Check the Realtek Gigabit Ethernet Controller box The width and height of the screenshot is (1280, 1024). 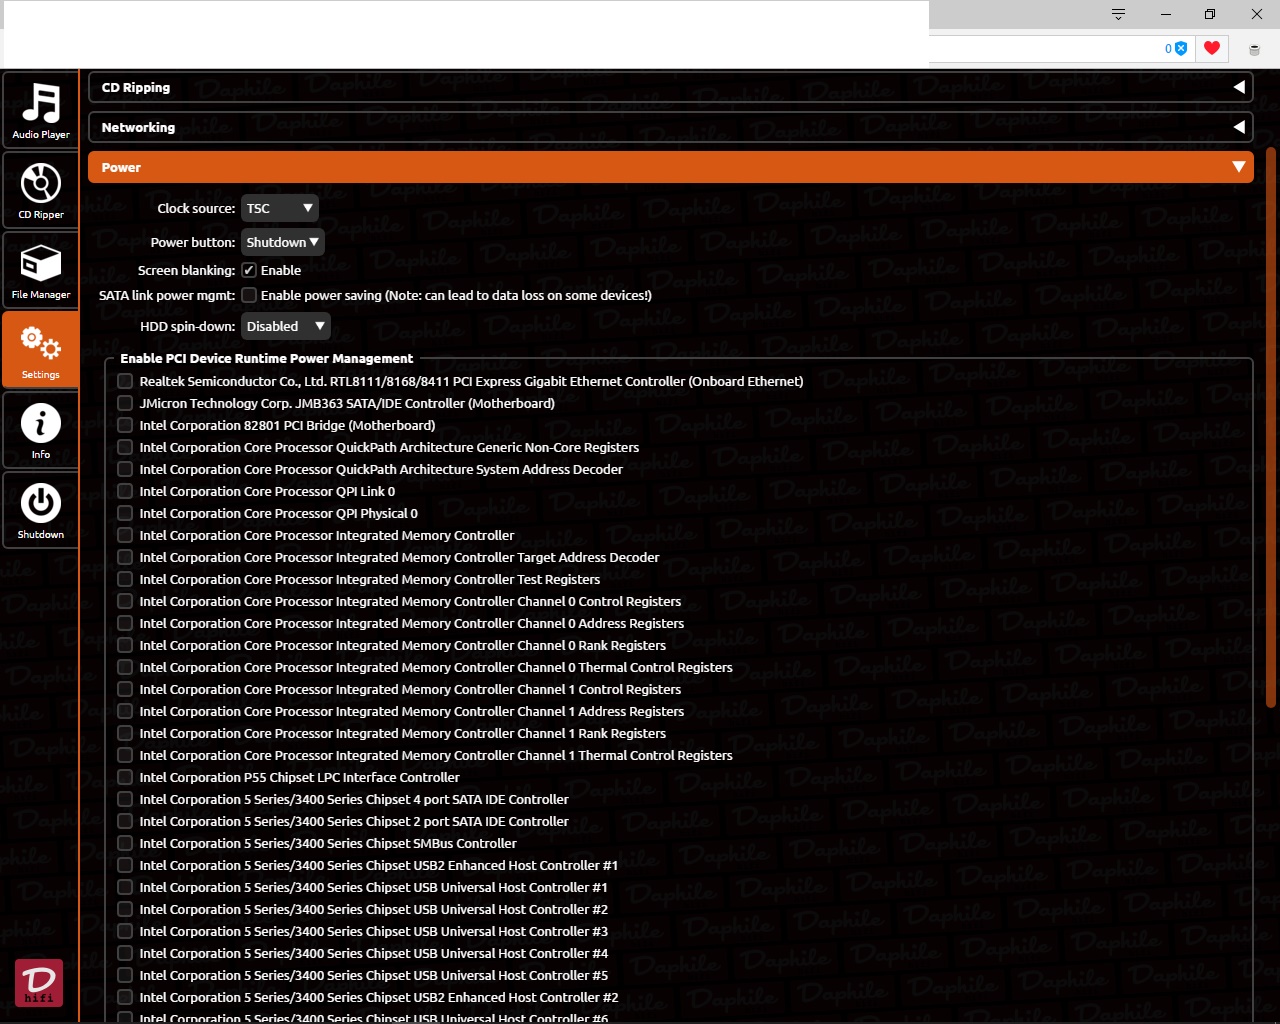[125, 381]
